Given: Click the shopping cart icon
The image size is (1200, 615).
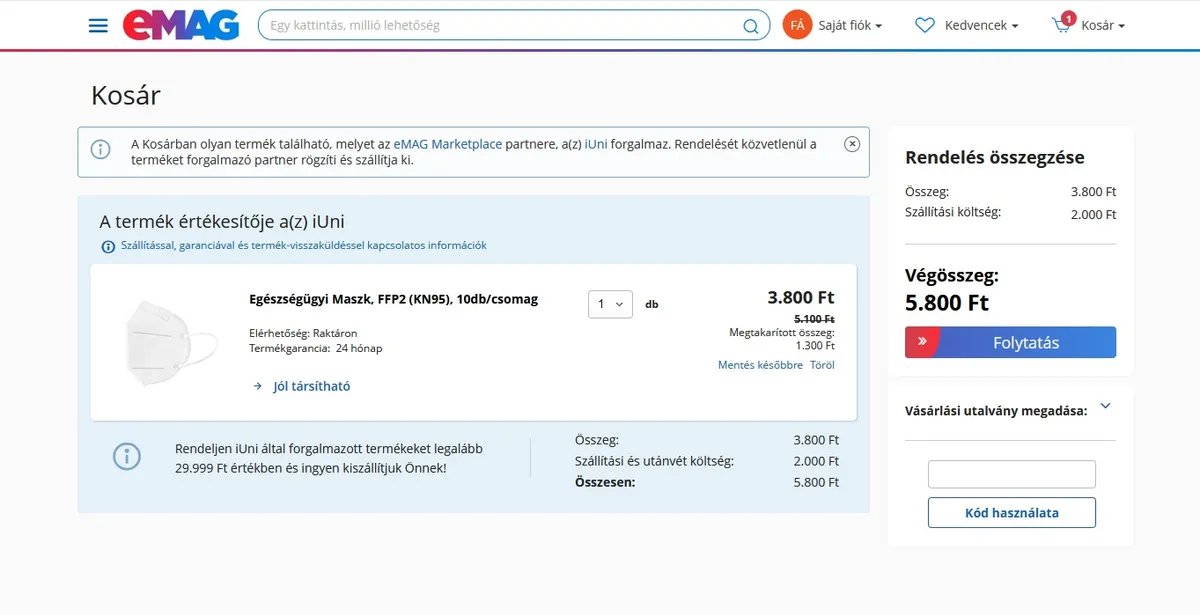Looking at the screenshot, I should click(x=1062, y=25).
